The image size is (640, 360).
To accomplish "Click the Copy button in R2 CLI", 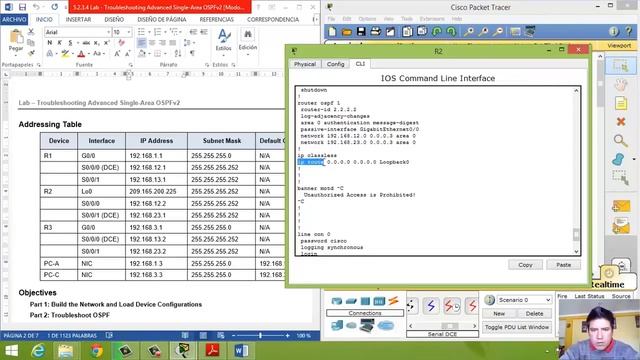I will click(x=525, y=265).
